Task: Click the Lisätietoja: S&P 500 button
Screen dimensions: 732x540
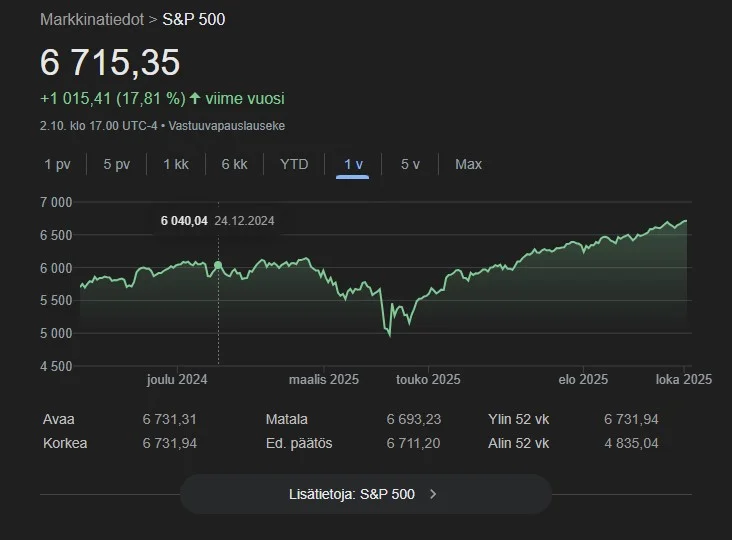Action: click(365, 493)
